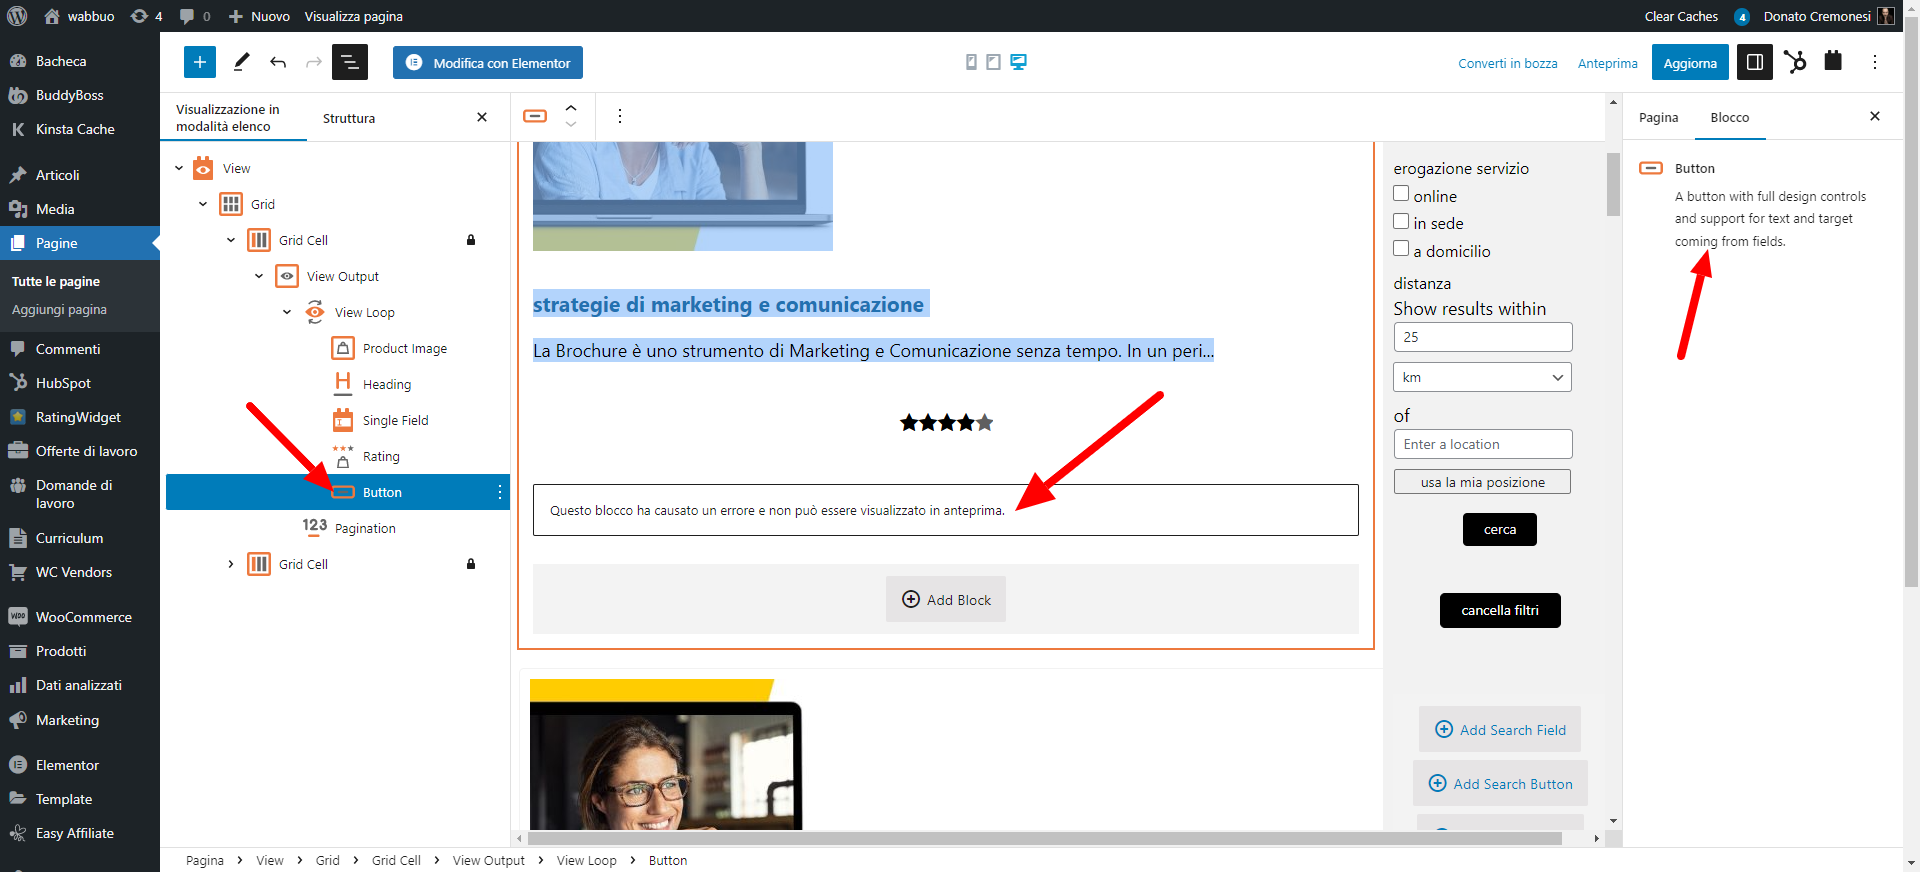This screenshot has width=1920, height=872.
Task: Collapse the View Output tree item
Action: 259,276
